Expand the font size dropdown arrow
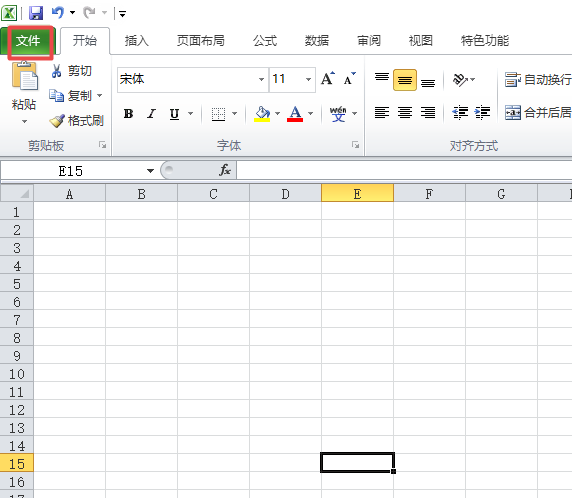The image size is (574, 498). 309,79
